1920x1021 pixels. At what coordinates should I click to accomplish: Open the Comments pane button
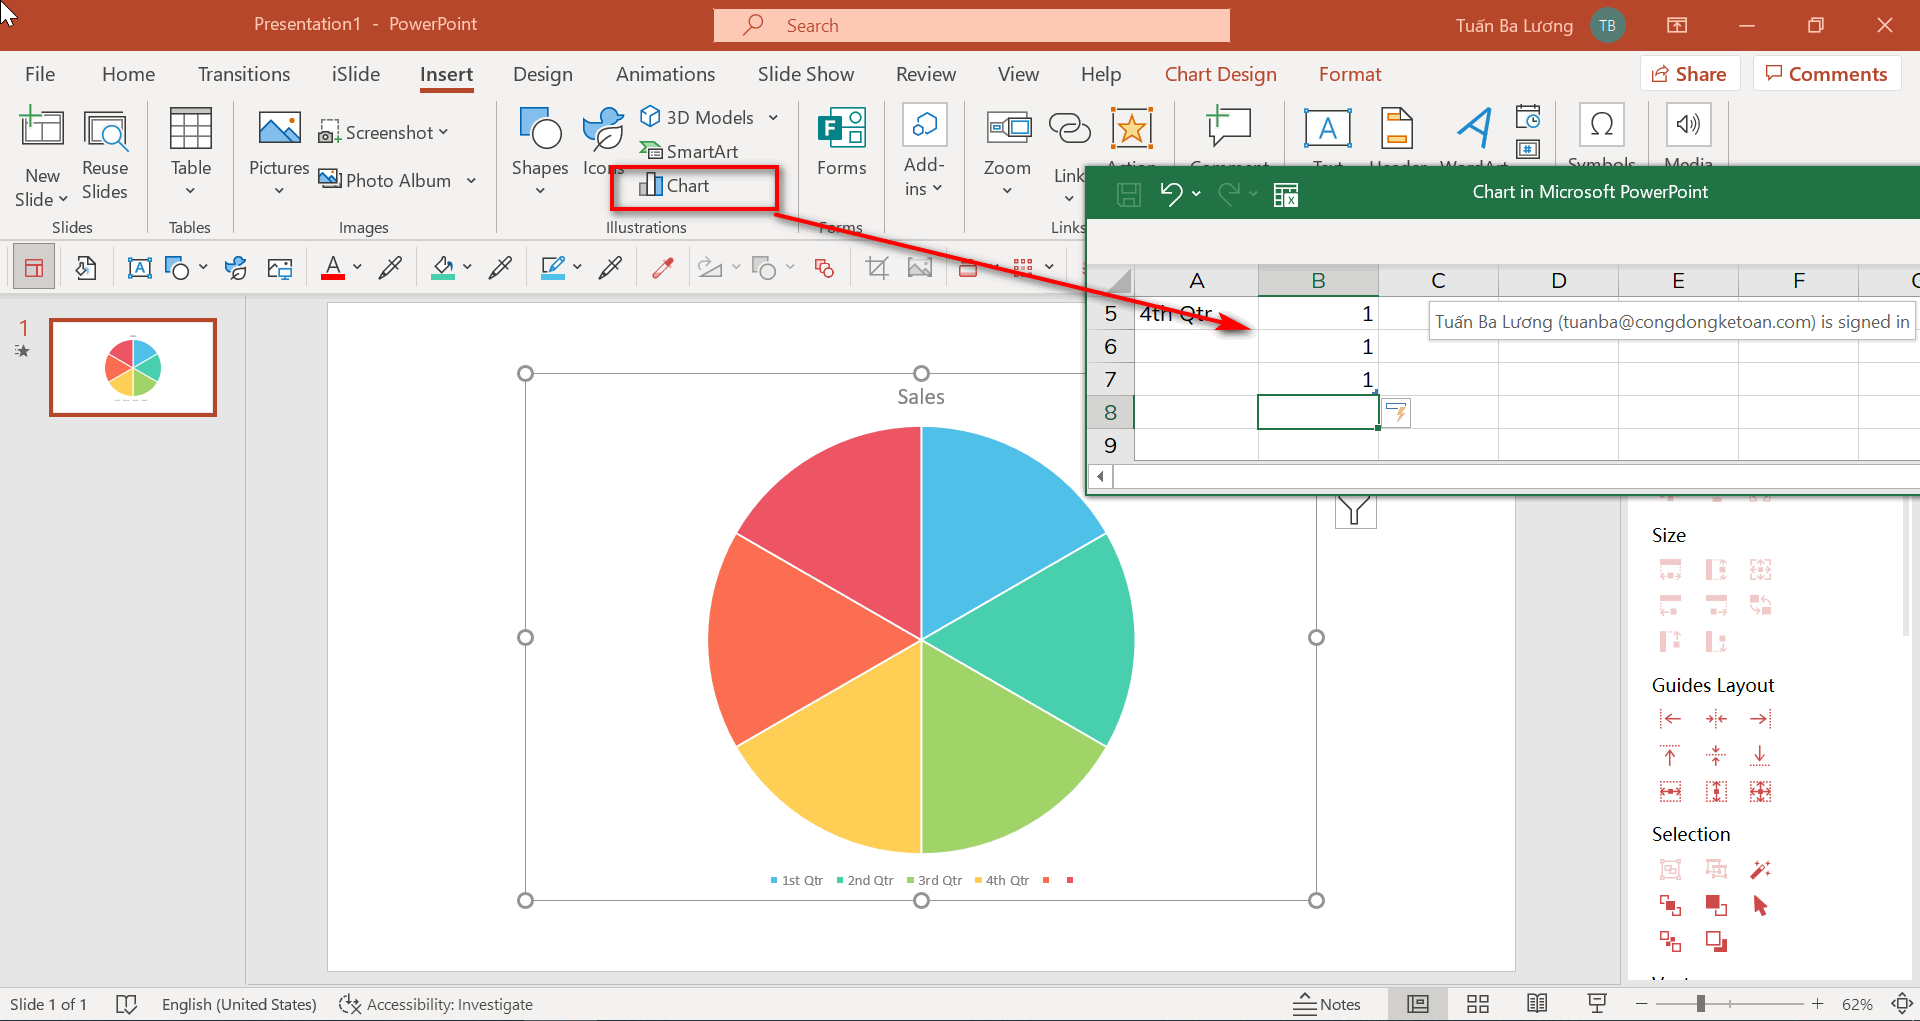tap(1826, 74)
